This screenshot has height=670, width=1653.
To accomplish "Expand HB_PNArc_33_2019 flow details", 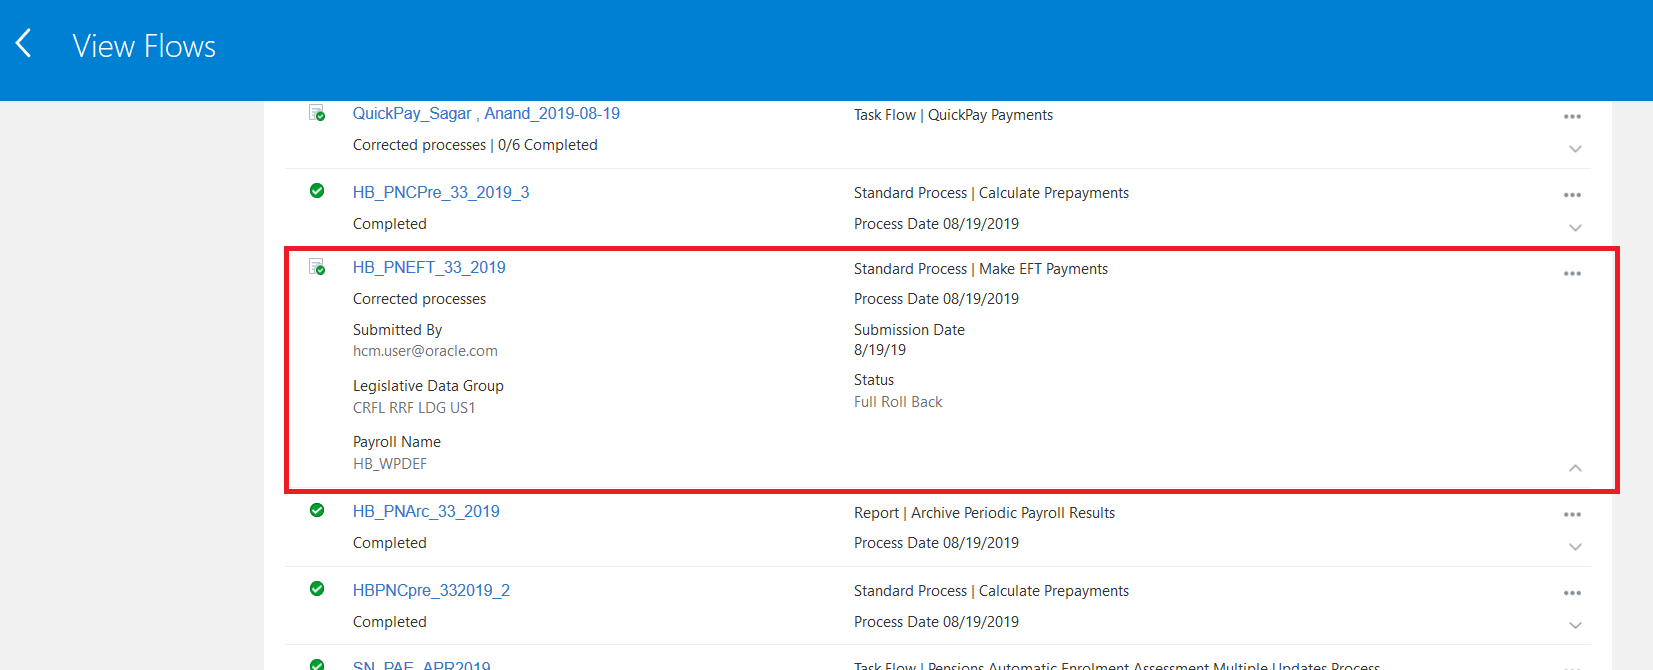I will [1575, 547].
